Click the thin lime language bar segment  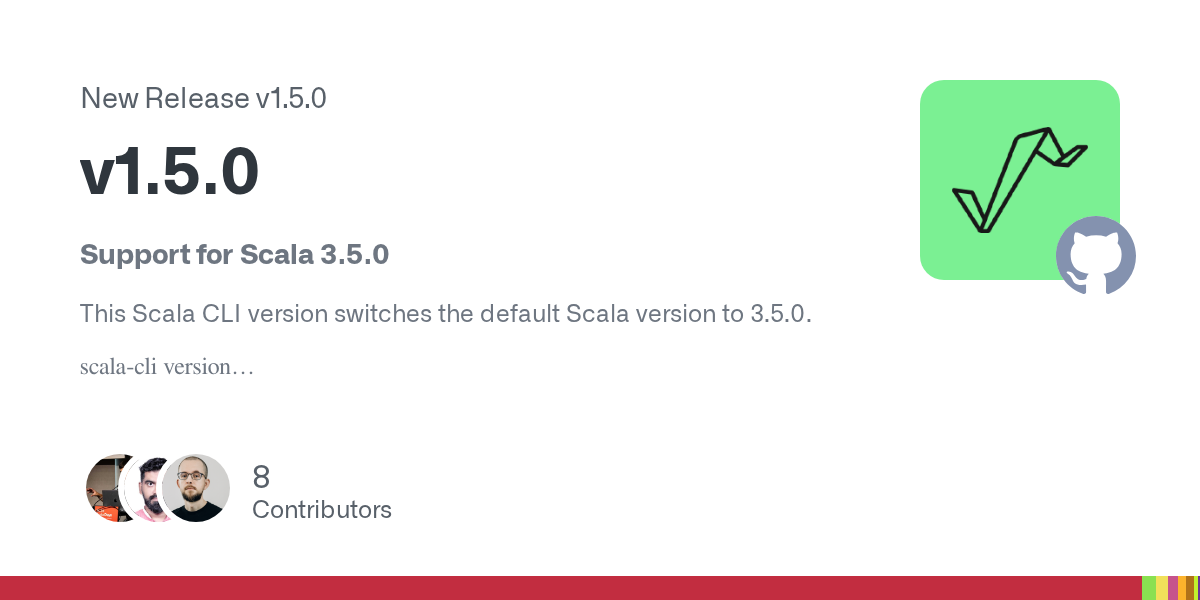pyautogui.click(x=1195, y=588)
